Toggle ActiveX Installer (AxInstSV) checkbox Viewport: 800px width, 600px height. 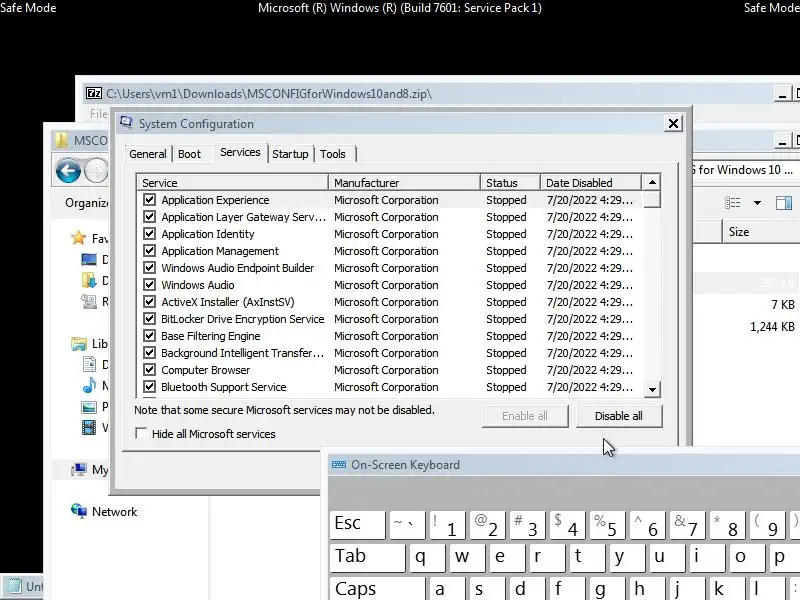pos(149,302)
